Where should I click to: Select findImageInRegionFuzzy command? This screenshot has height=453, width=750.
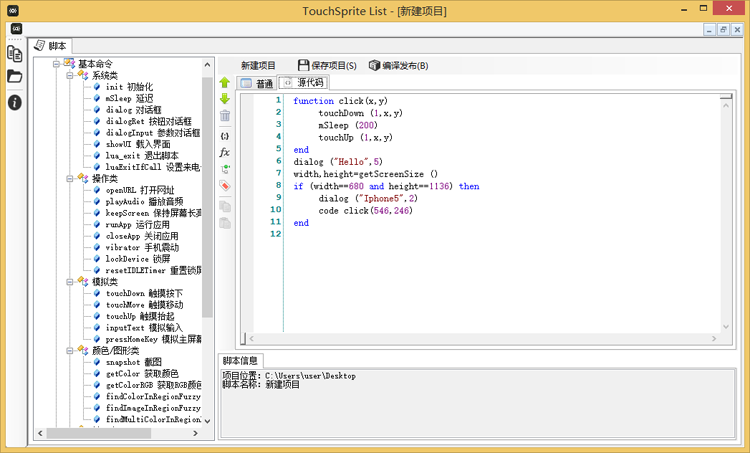(x=153, y=408)
